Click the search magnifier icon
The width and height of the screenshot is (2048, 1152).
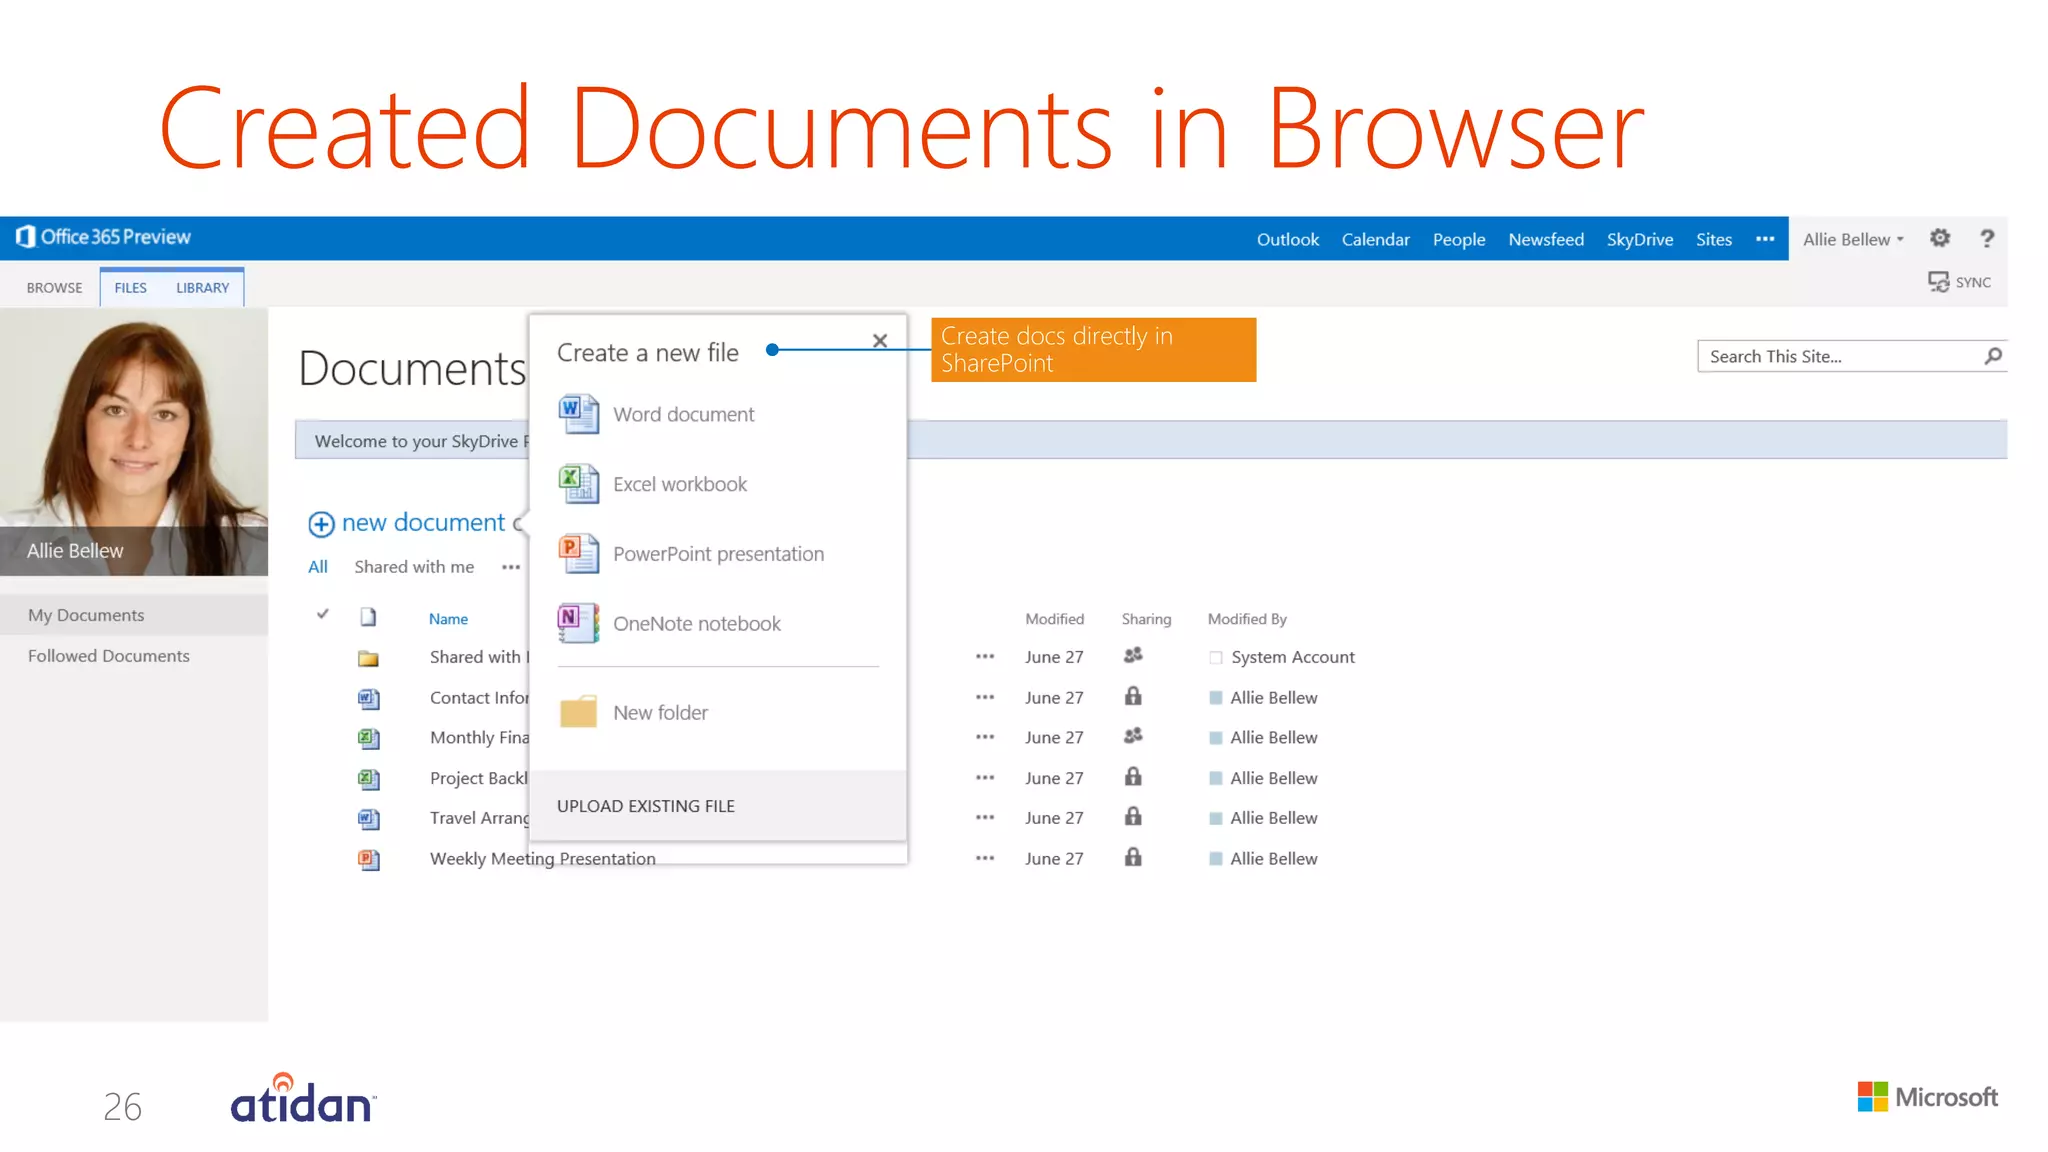[1993, 356]
